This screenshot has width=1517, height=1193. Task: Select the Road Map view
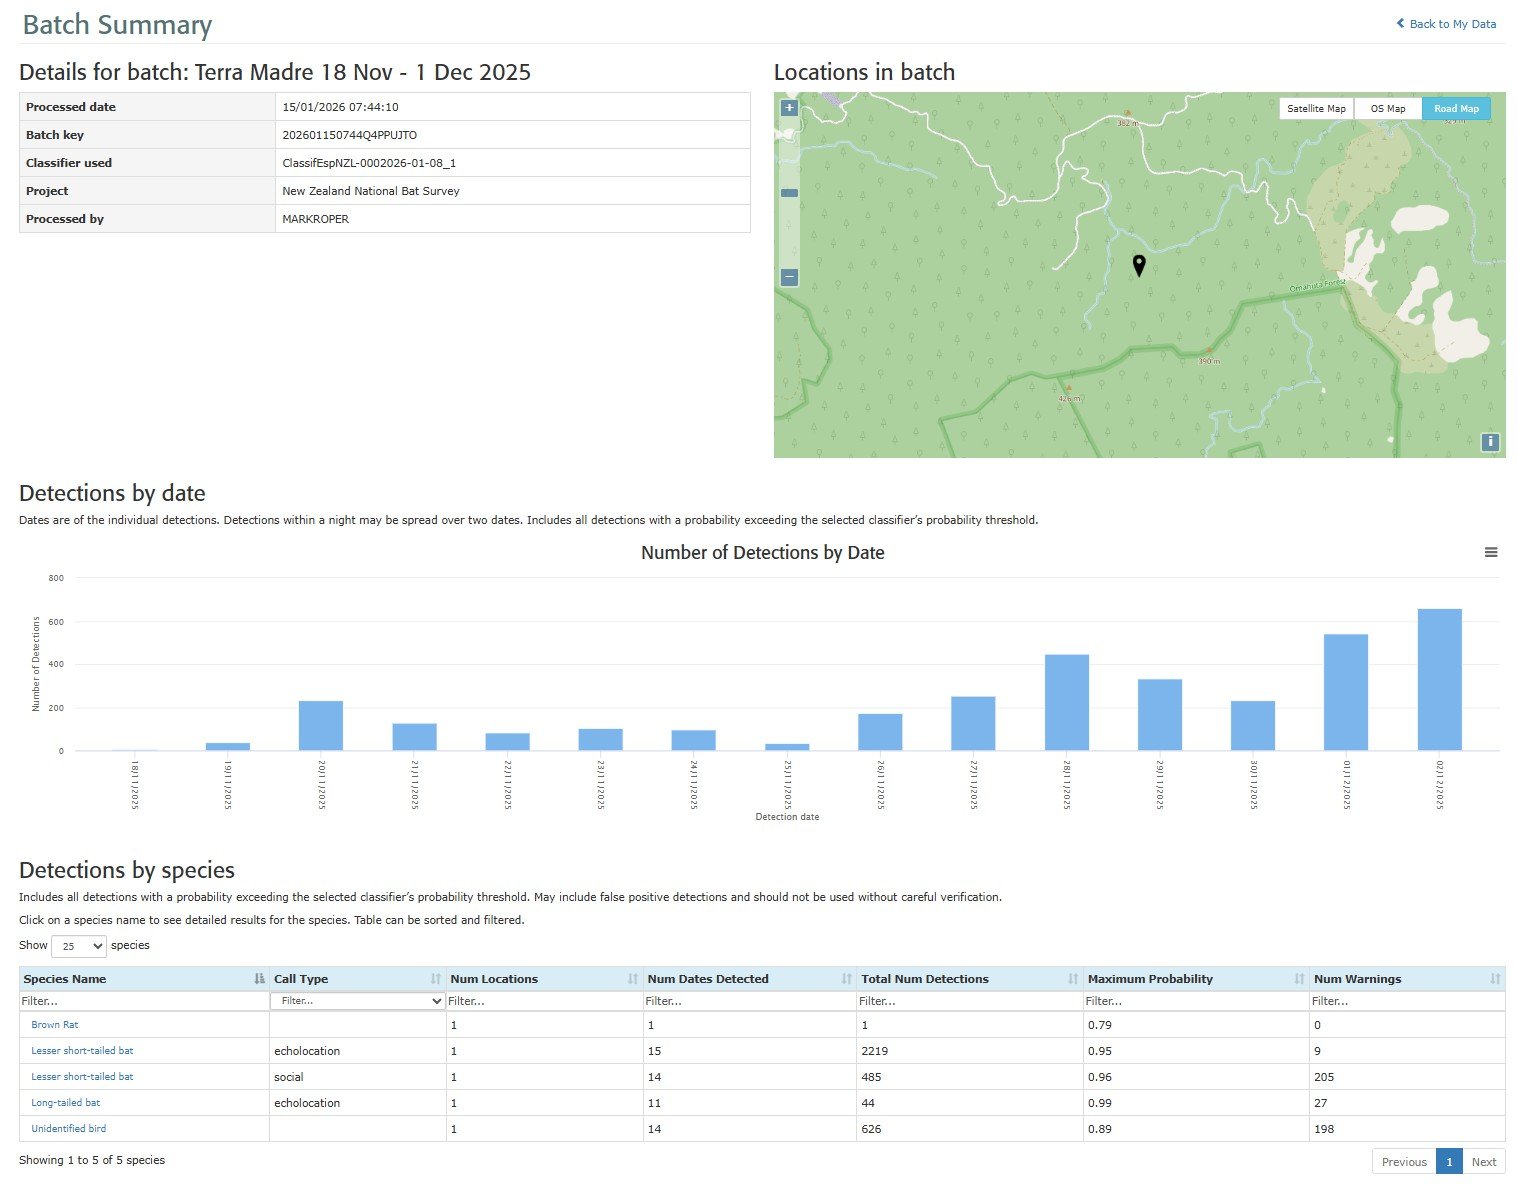tap(1456, 109)
